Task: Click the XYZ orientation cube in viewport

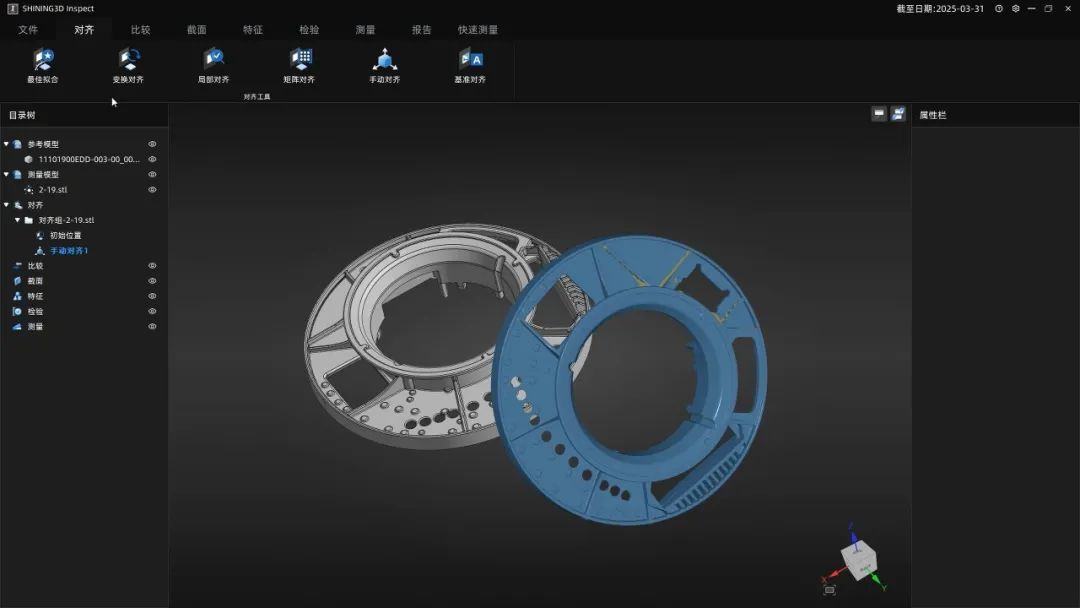Action: click(x=856, y=559)
